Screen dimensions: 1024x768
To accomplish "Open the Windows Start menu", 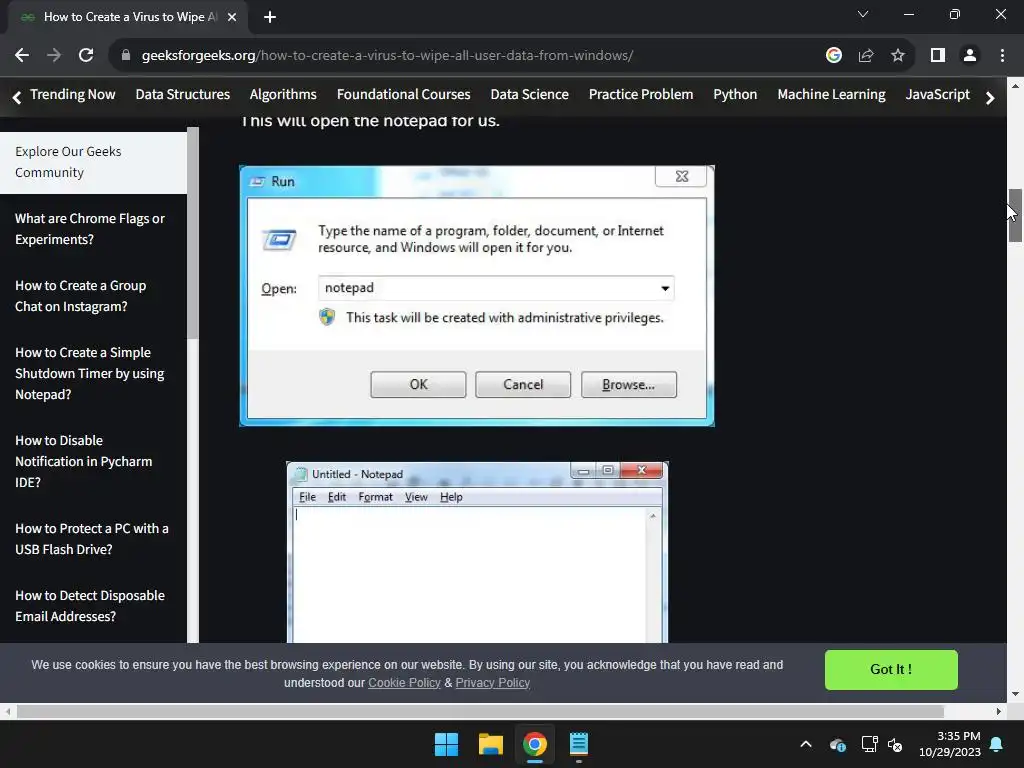I will [x=447, y=744].
